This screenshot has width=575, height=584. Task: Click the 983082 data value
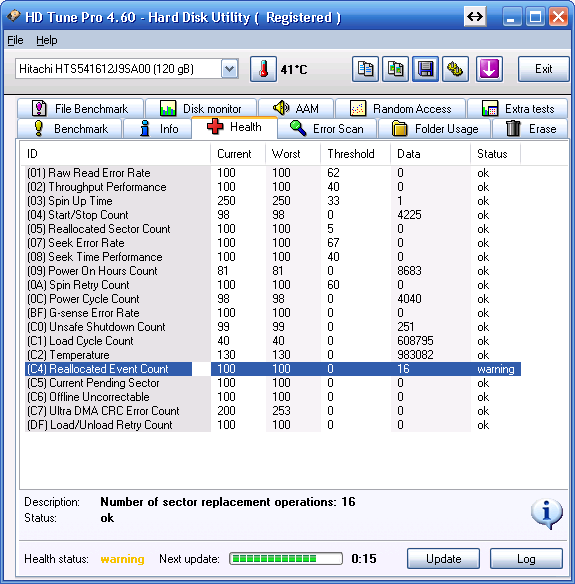pyautogui.click(x=415, y=355)
